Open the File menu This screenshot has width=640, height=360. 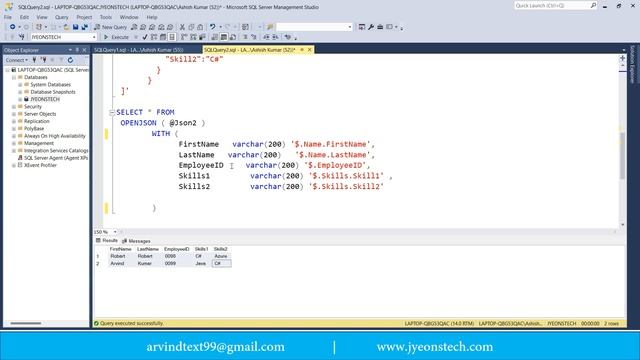coord(8,17)
